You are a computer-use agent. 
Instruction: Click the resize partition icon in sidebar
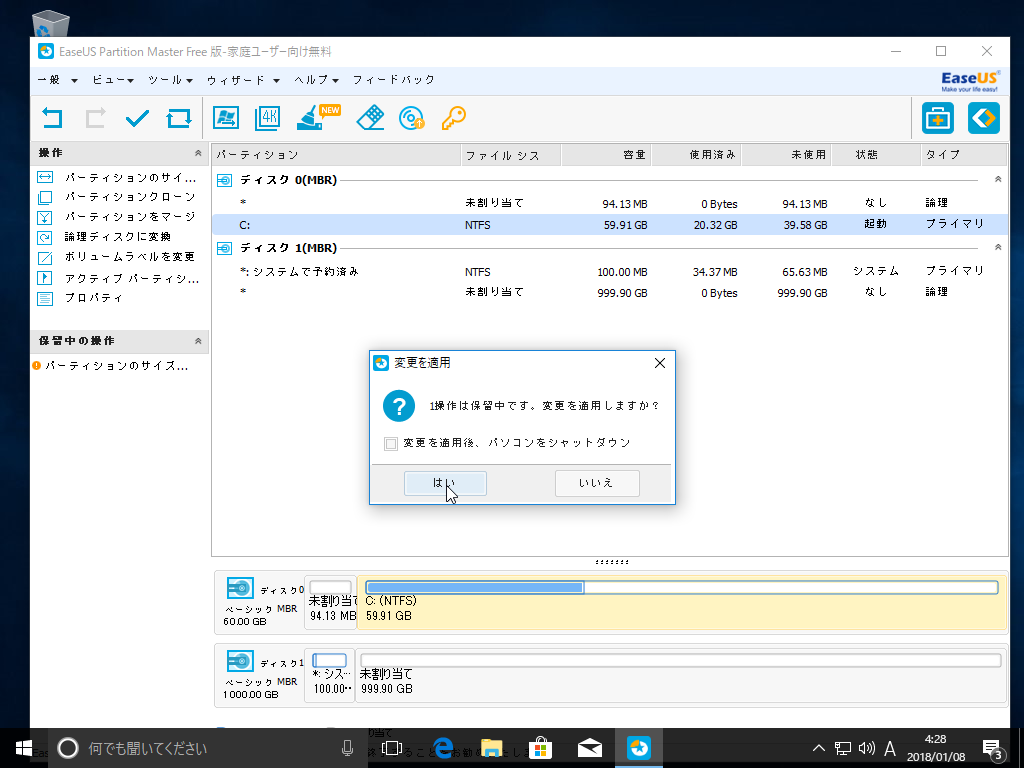click(44, 177)
